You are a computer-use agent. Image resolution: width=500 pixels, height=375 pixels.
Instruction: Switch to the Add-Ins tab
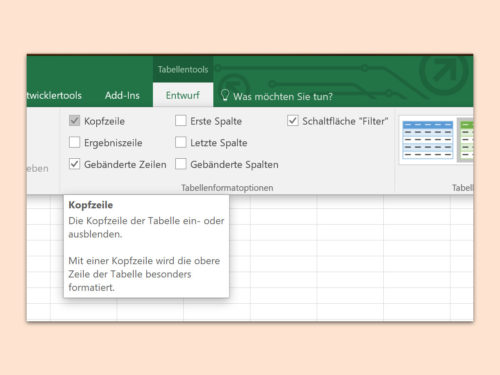[122, 95]
